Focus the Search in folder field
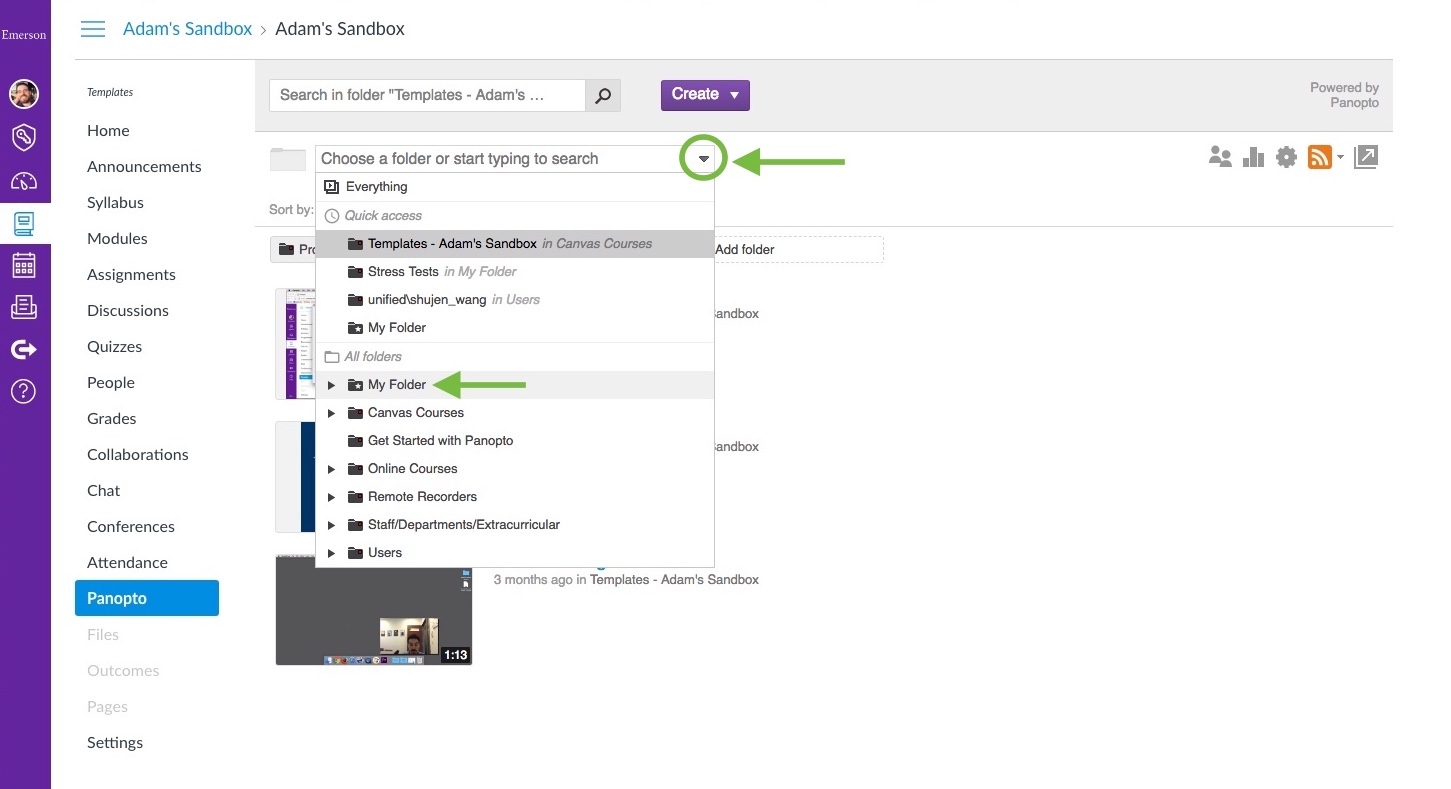This screenshot has width=1451, height=789. tap(427, 96)
